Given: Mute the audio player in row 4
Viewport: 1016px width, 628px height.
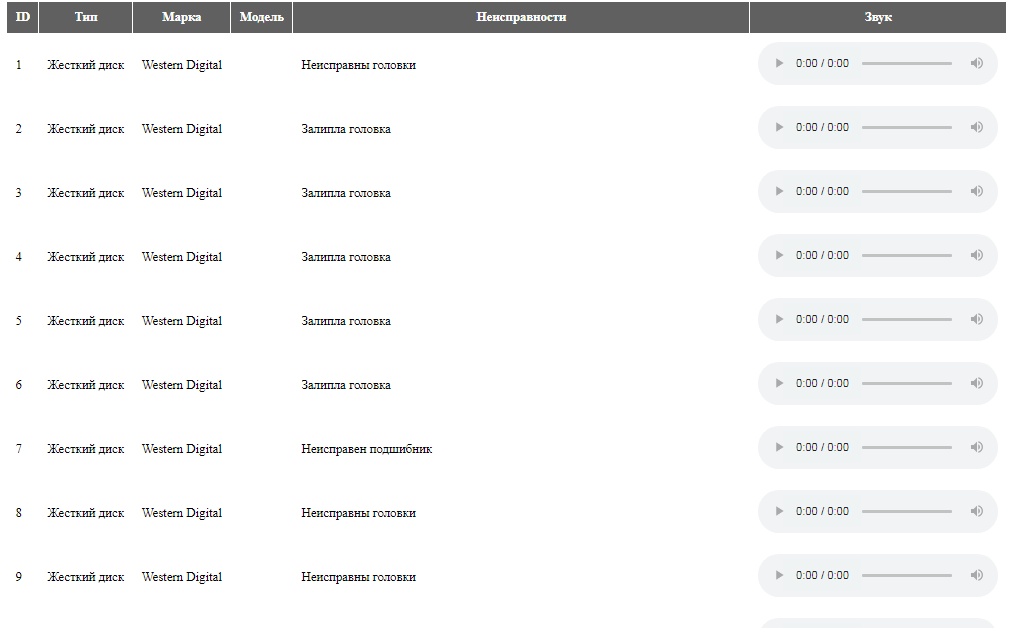Looking at the screenshot, I should 976,255.
